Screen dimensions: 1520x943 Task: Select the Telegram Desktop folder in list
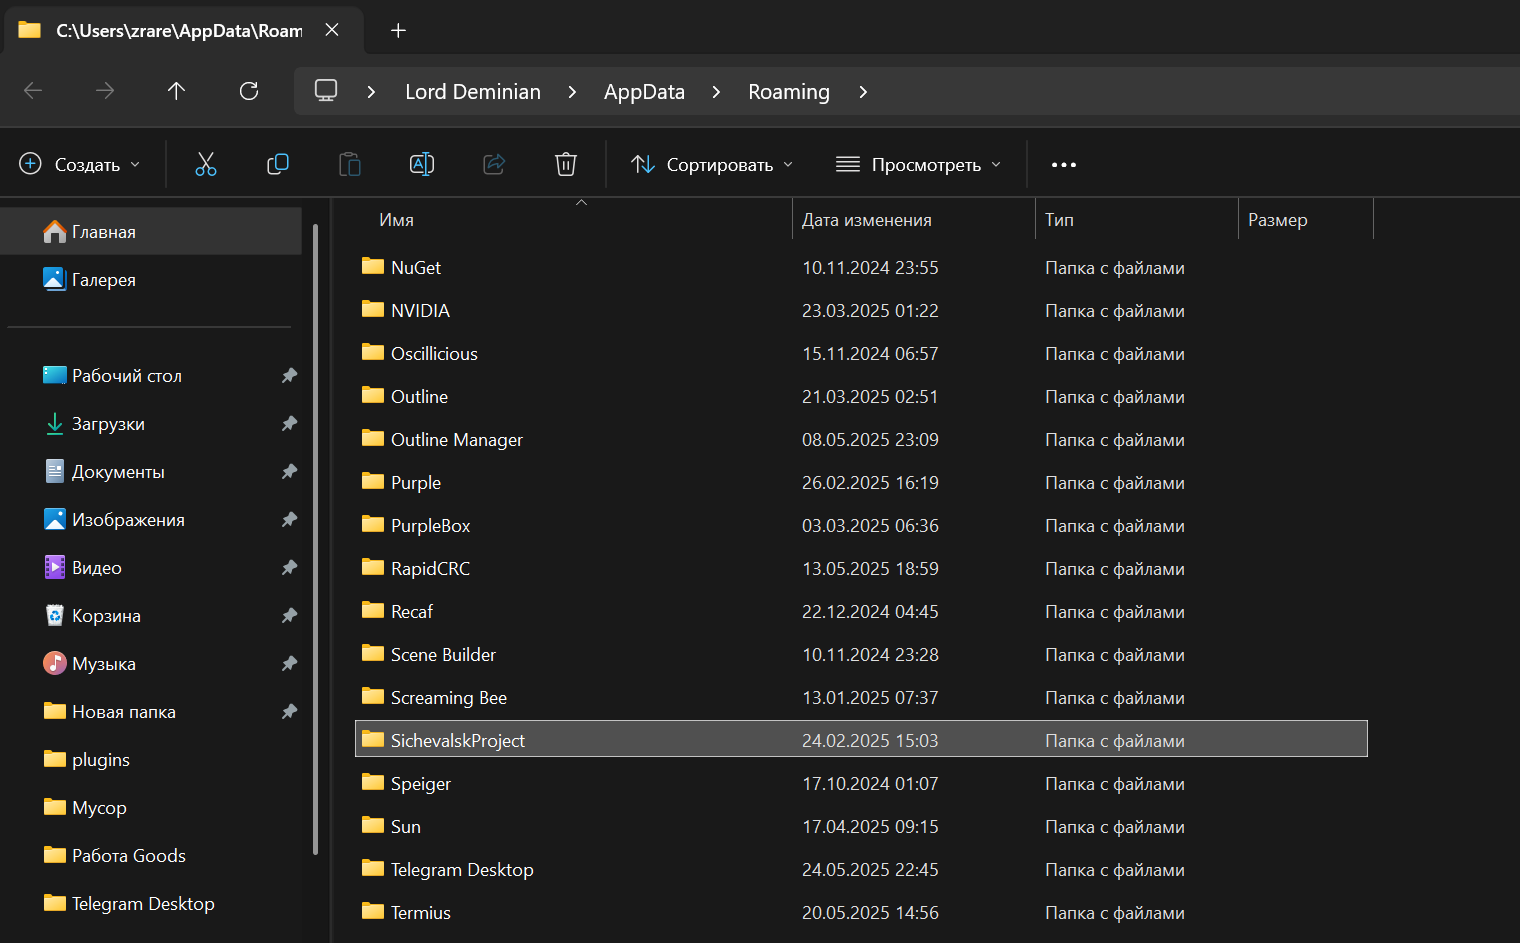tap(462, 870)
